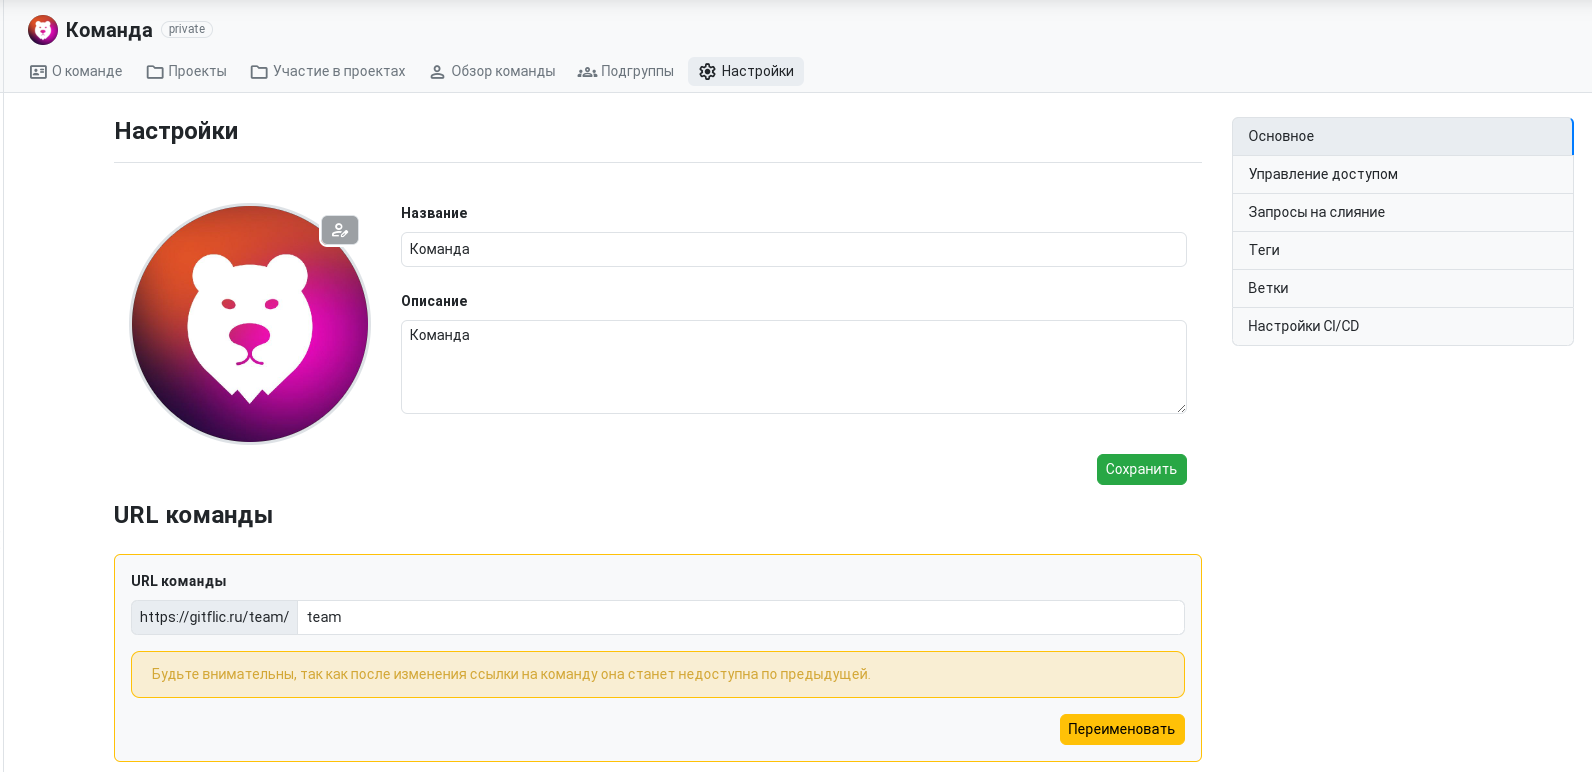
Task: Click the large team avatar image
Action: 250,324
